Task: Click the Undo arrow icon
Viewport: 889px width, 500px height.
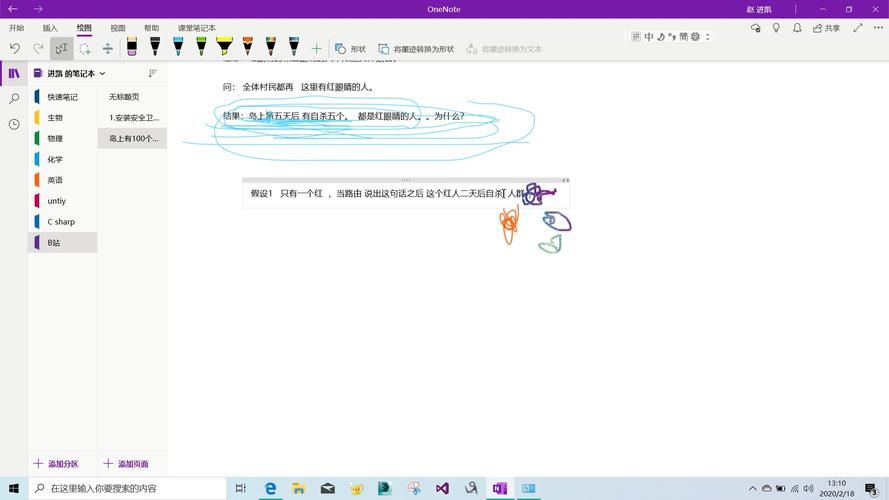Action: (x=15, y=49)
